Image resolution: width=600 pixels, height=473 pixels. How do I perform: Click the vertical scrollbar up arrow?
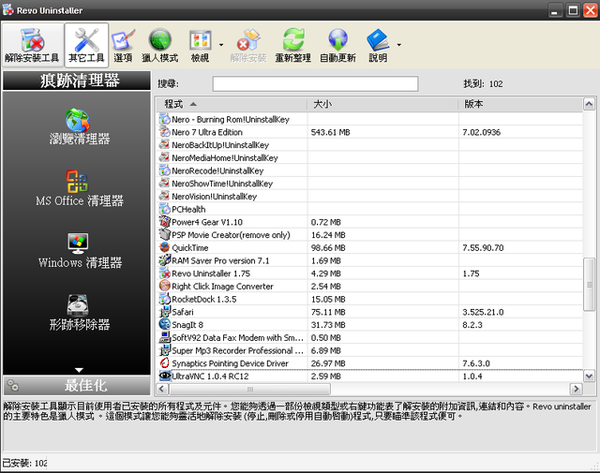(x=589, y=104)
